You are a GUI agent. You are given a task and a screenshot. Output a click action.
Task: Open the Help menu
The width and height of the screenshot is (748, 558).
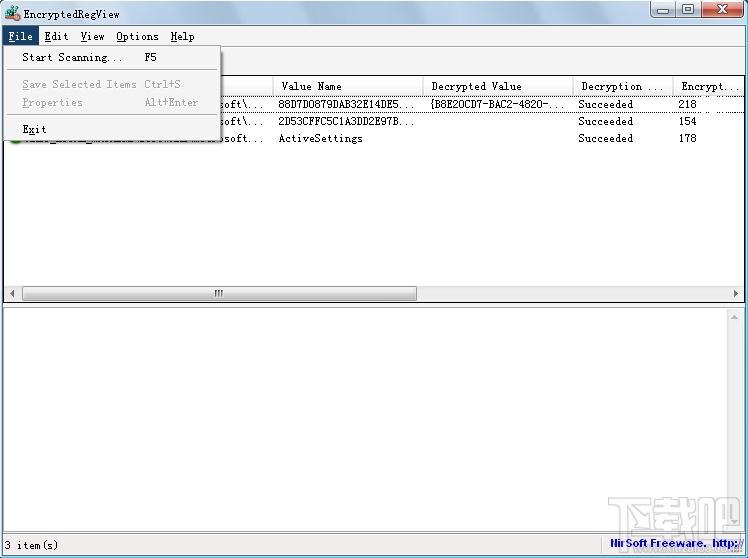click(182, 36)
